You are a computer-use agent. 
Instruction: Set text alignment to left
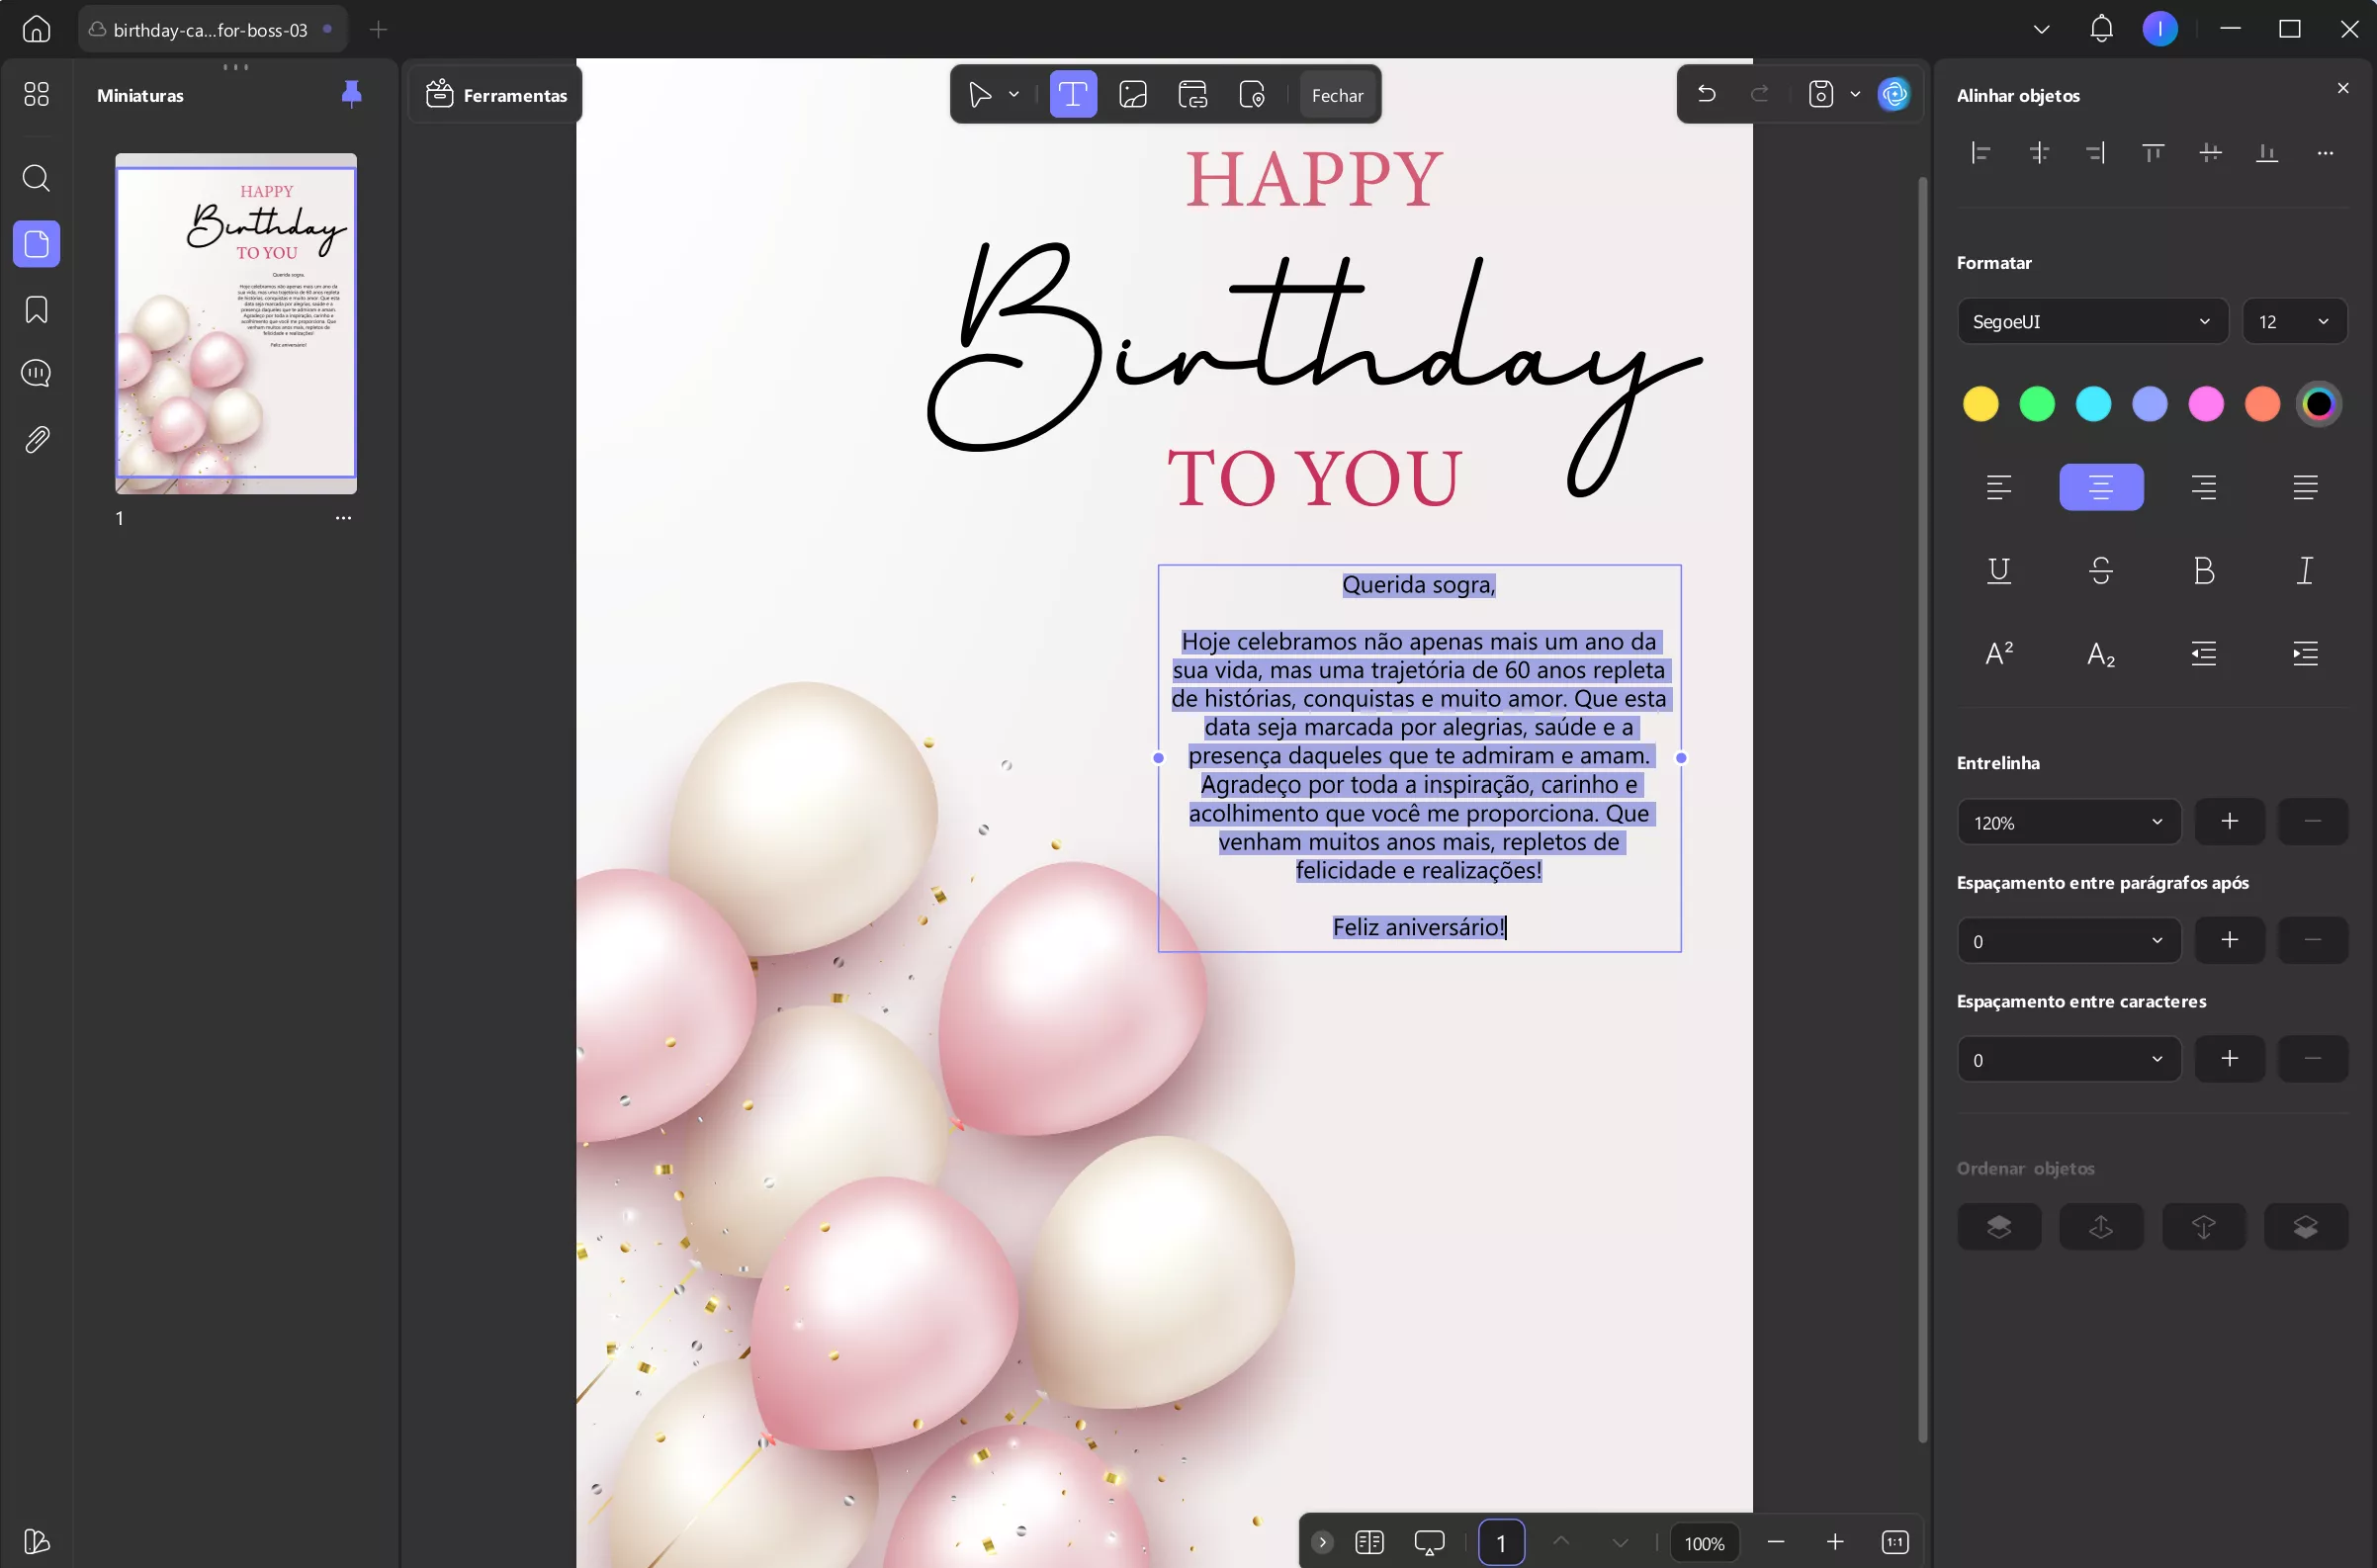[x=1999, y=487]
